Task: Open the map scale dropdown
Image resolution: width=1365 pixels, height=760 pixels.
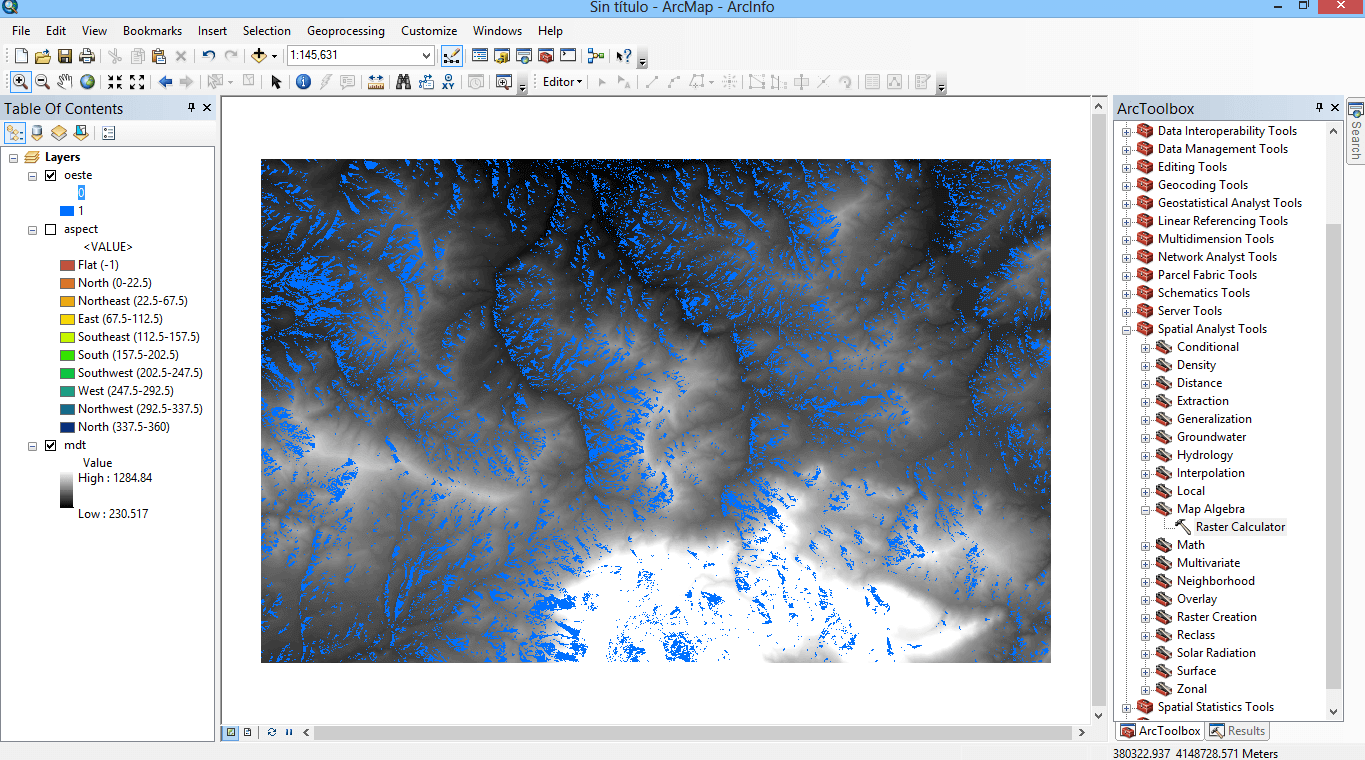Action: (427, 56)
